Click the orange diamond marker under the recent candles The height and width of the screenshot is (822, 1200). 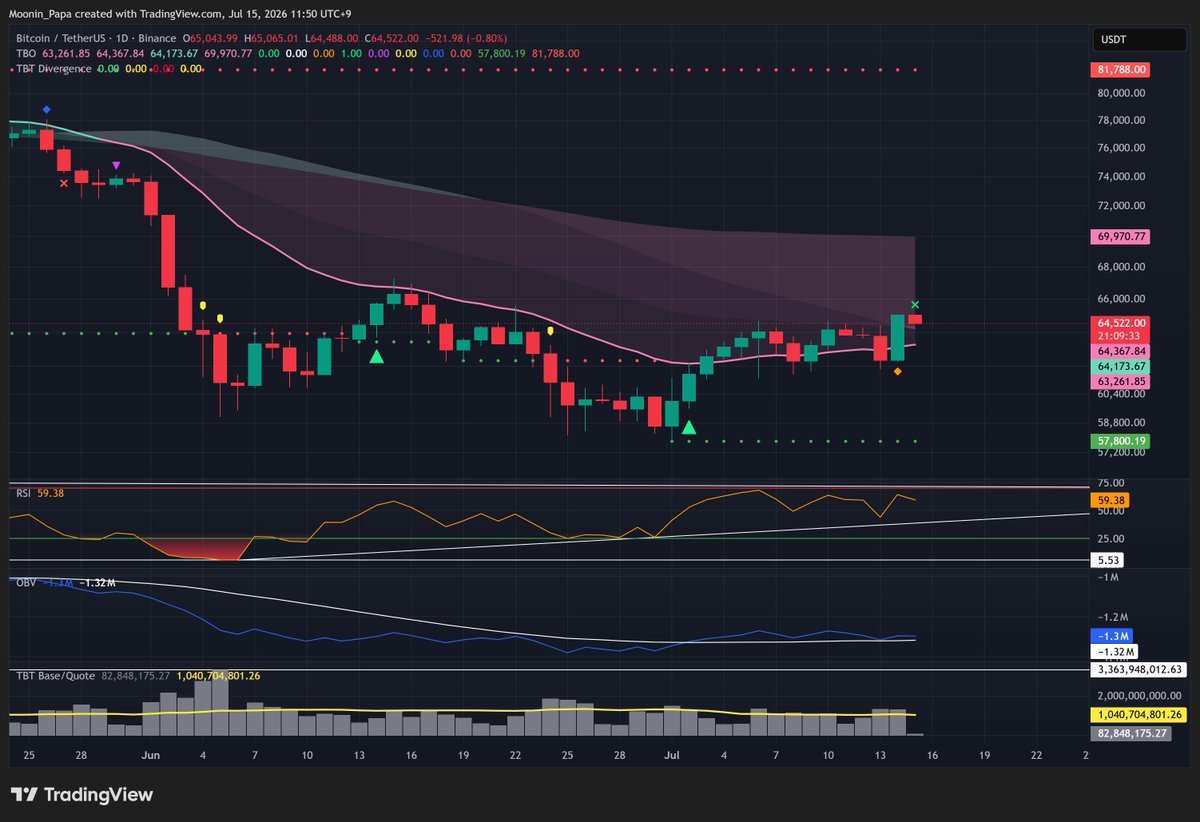897,372
